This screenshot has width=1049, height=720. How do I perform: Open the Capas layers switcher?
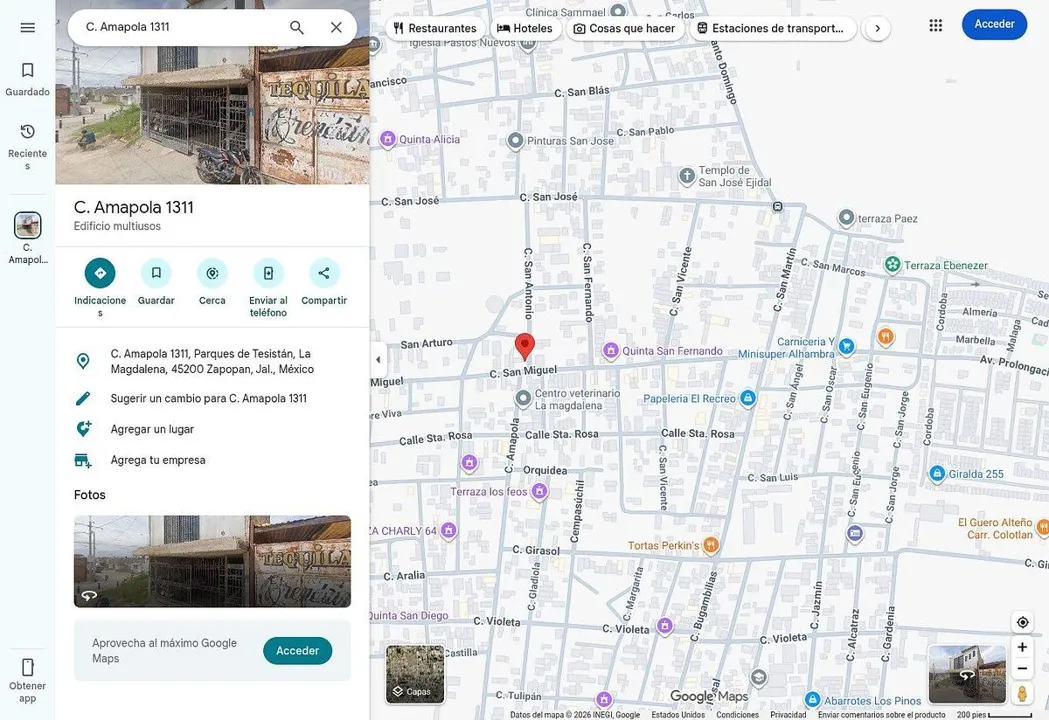(x=415, y=674)
